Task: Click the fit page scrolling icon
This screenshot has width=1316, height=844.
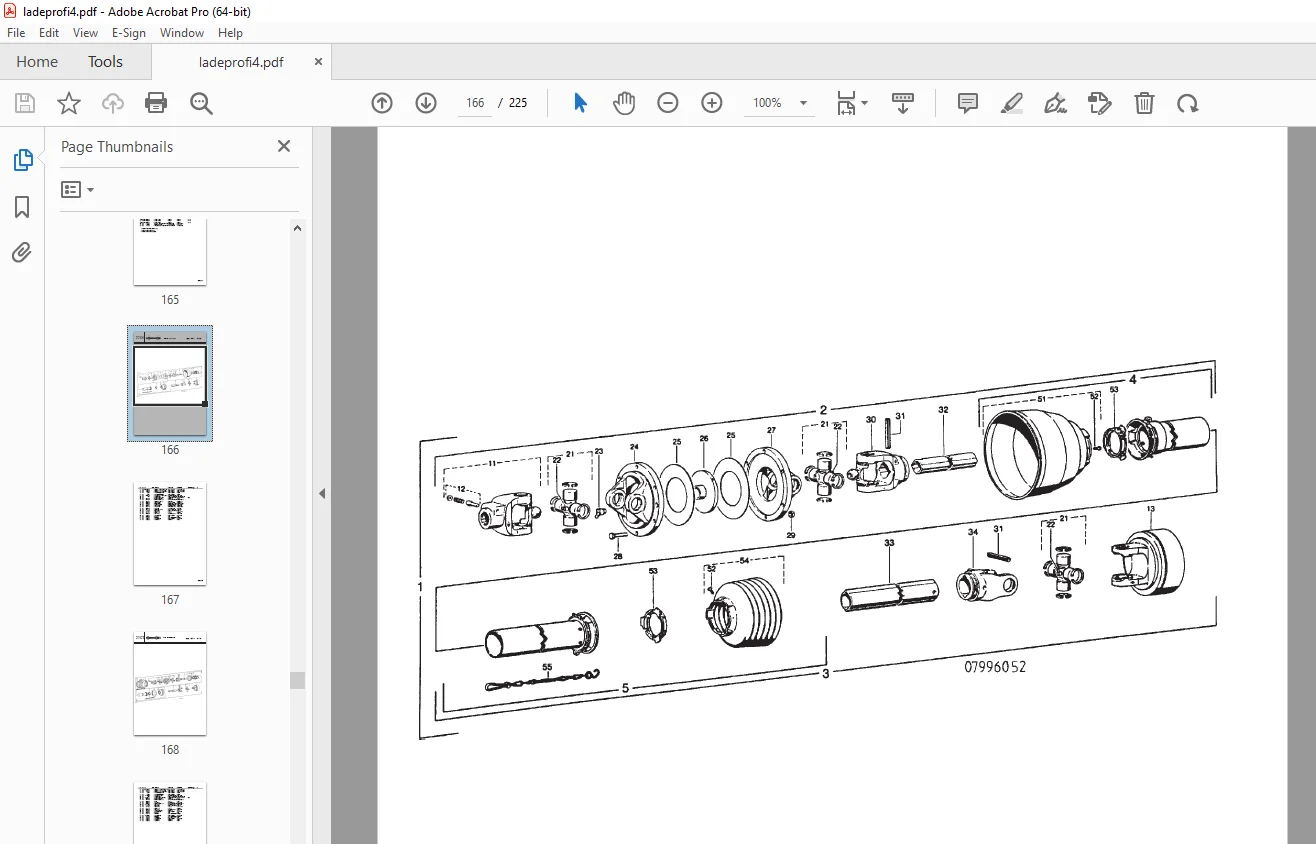Action: (x=847, y=103)
